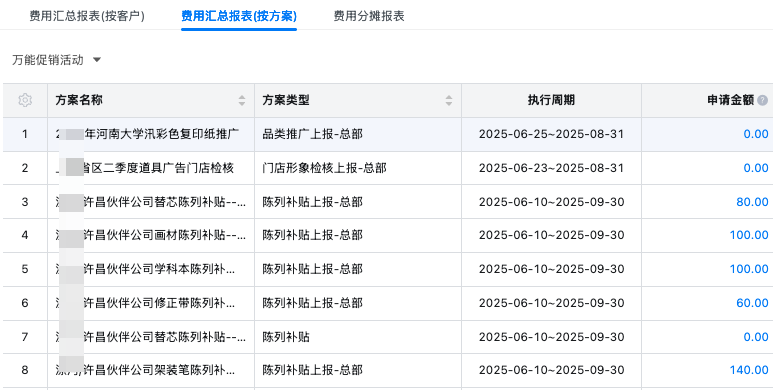Screen dimensions: 773x390
Task: Click the 申请金额 column header
Action: [707, 101]
